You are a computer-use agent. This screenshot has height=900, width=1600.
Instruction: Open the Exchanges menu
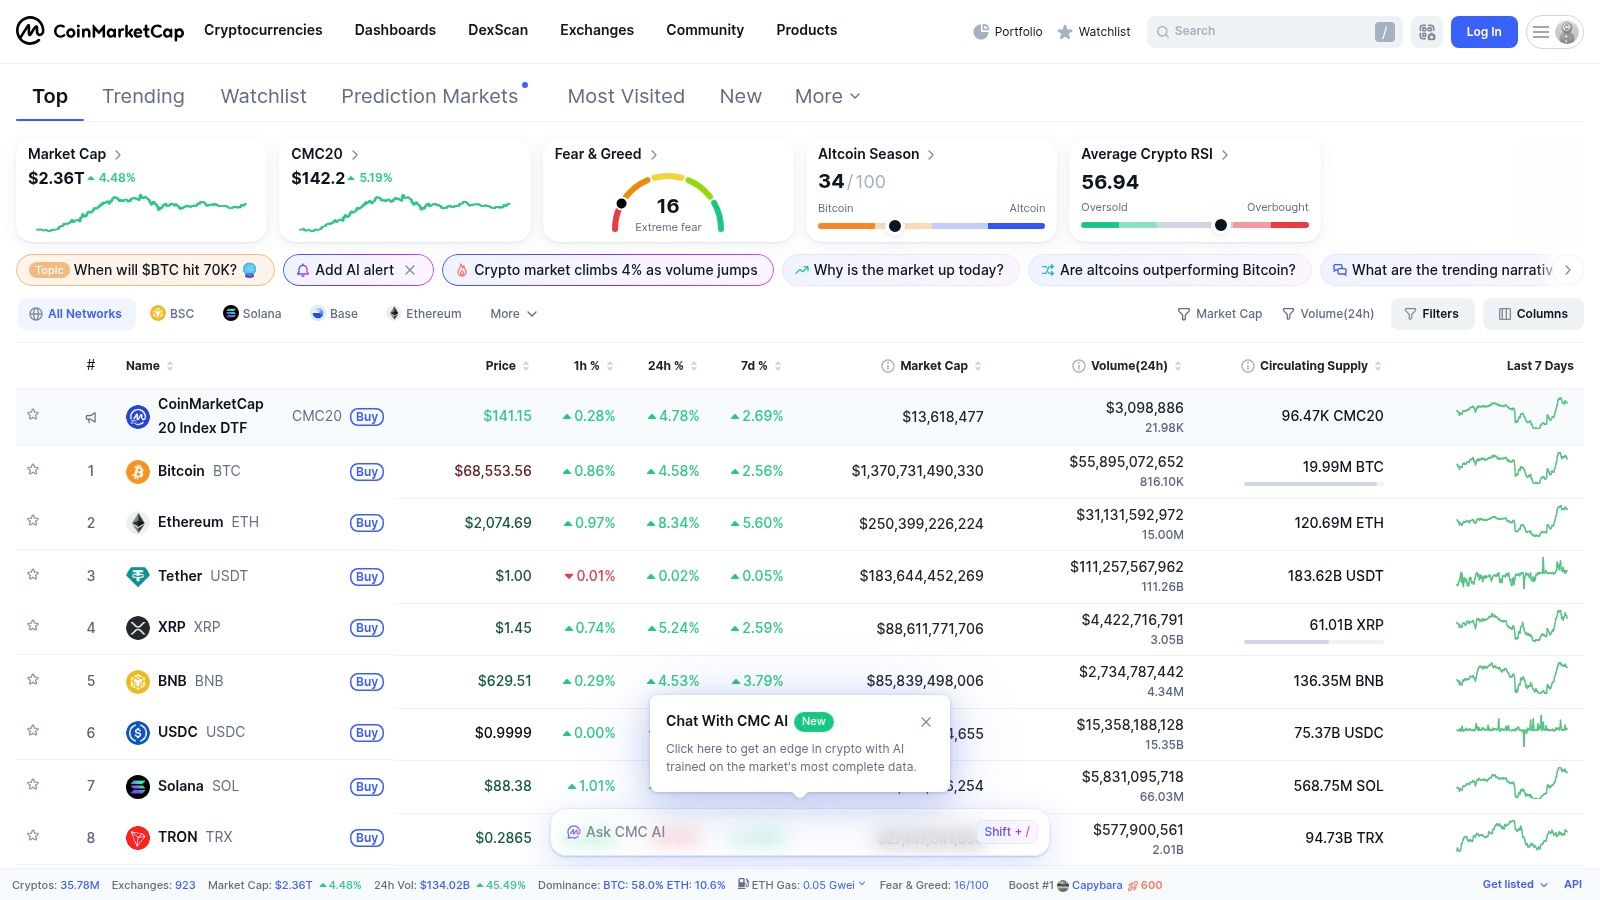point(596,30)
